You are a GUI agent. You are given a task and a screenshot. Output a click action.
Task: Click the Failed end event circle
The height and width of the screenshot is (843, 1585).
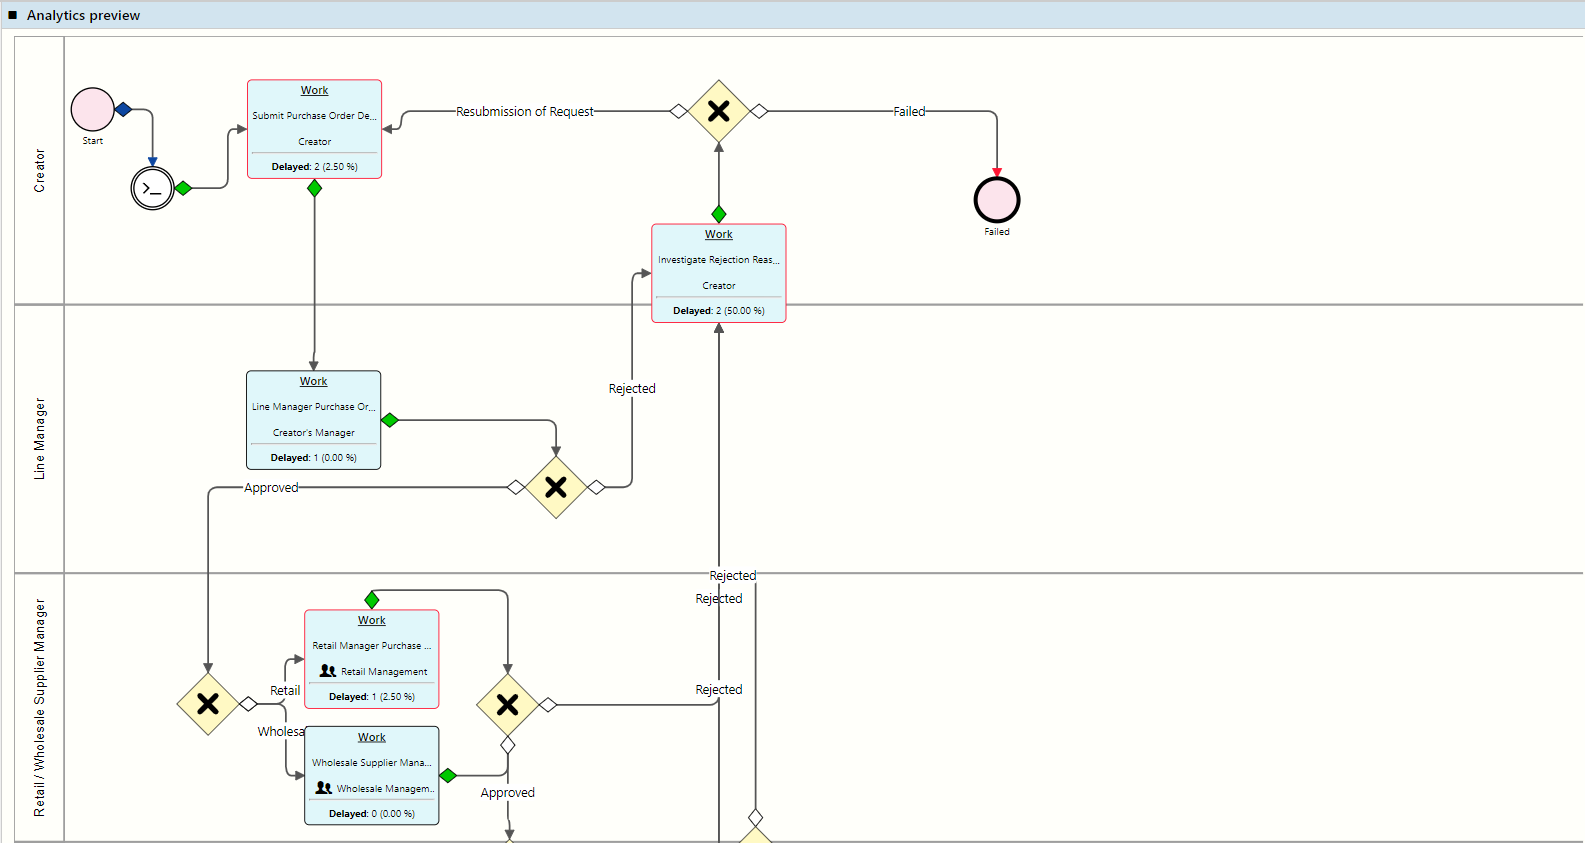click(997, 200)
